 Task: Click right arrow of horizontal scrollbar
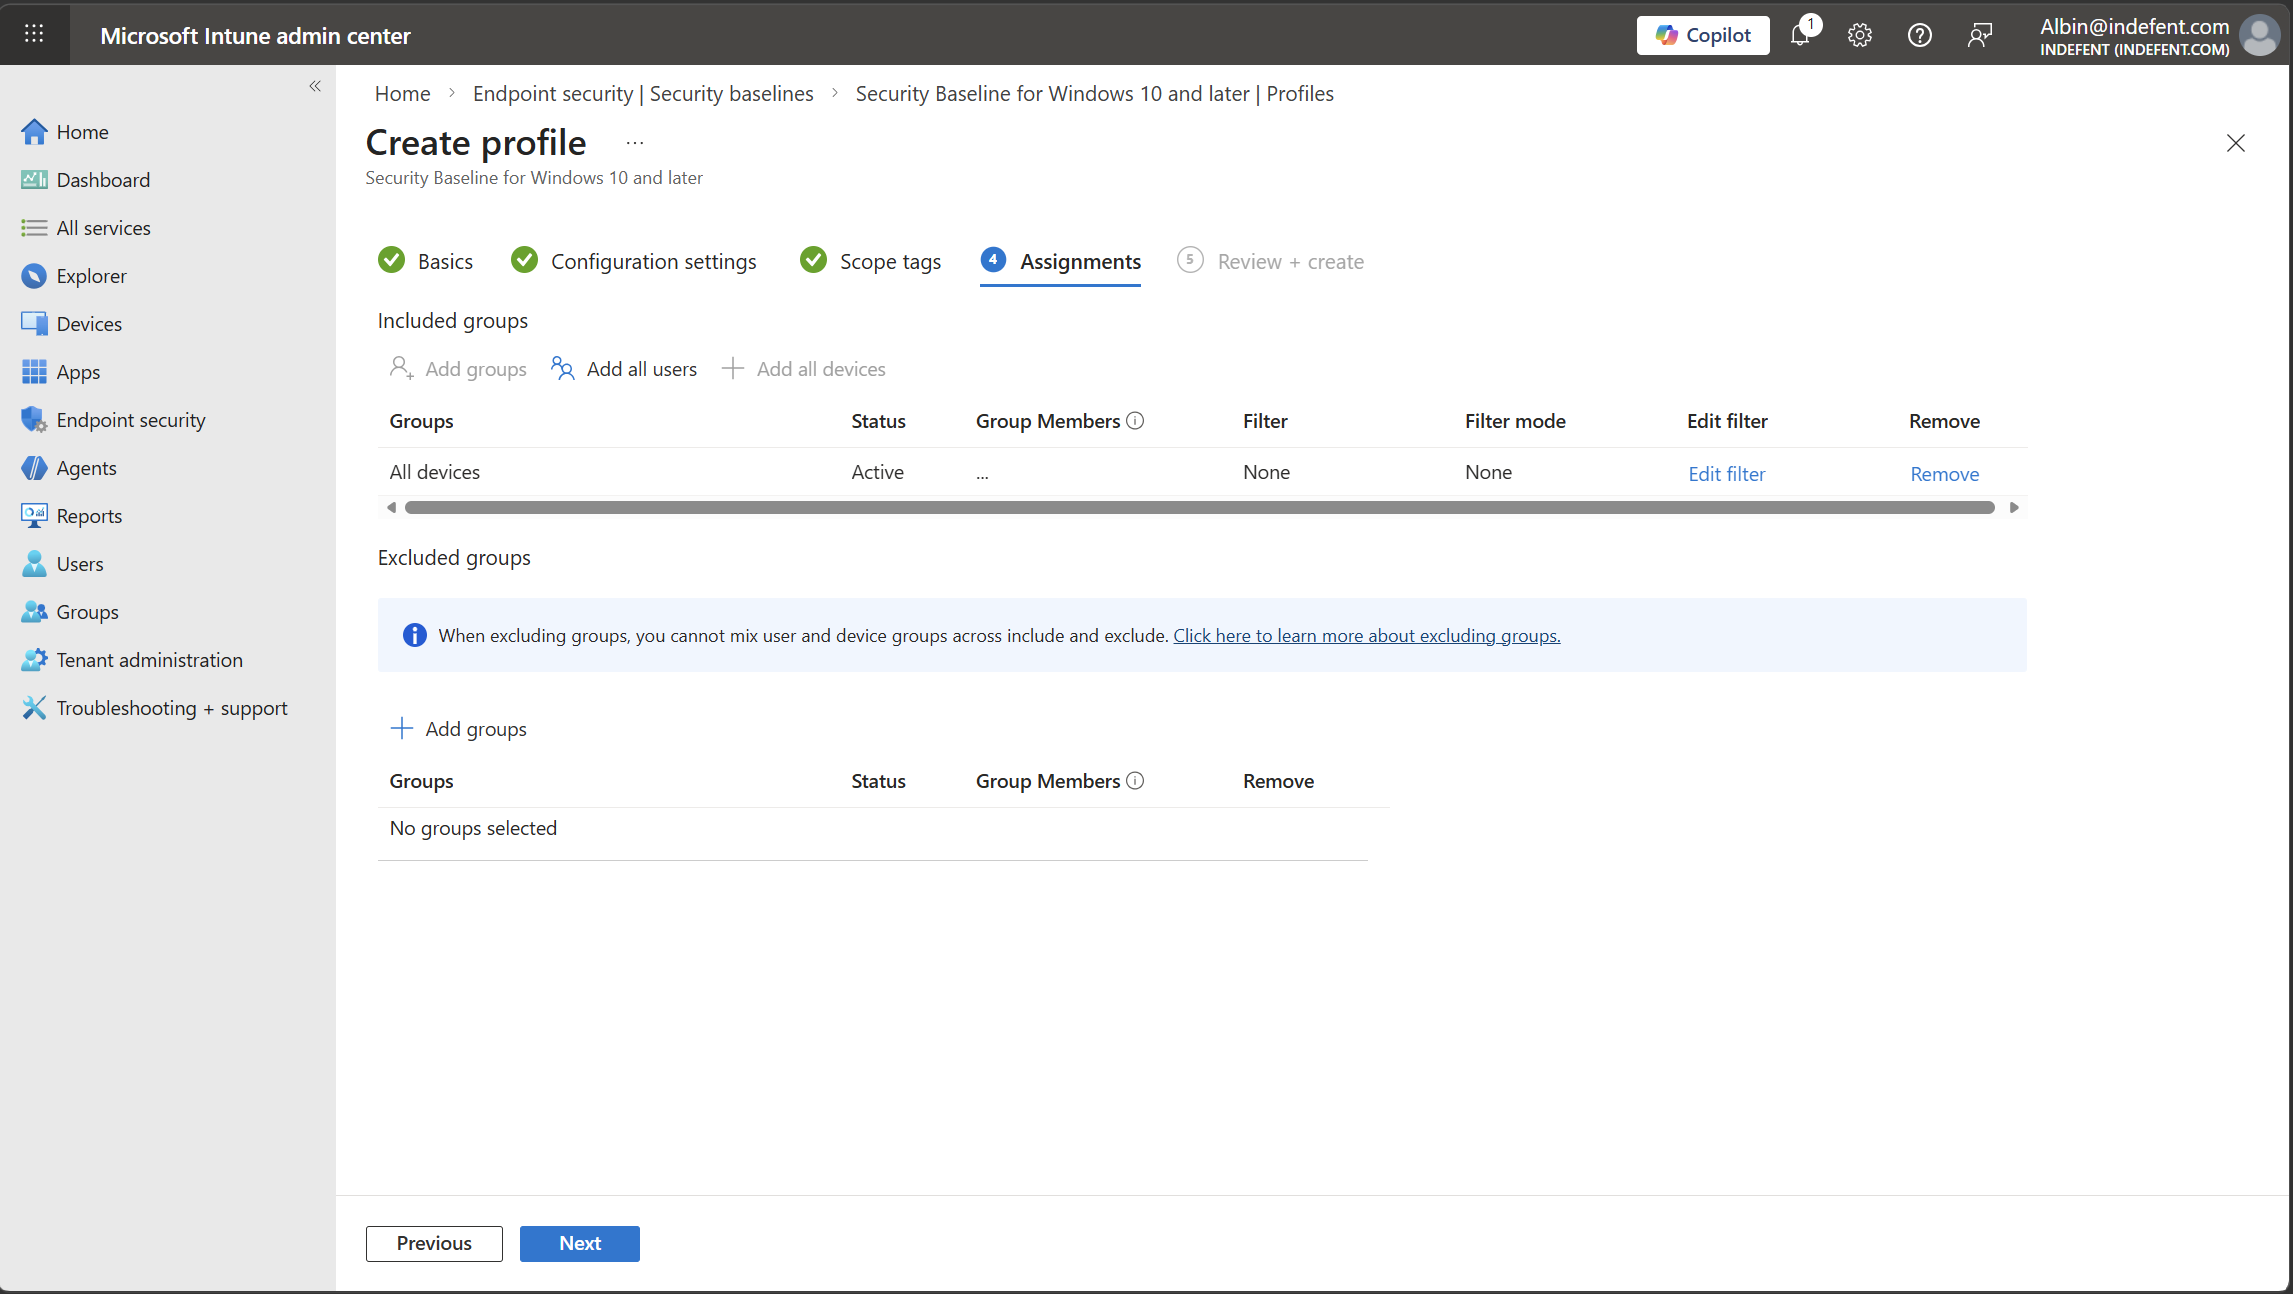[x=2014, y=508]
